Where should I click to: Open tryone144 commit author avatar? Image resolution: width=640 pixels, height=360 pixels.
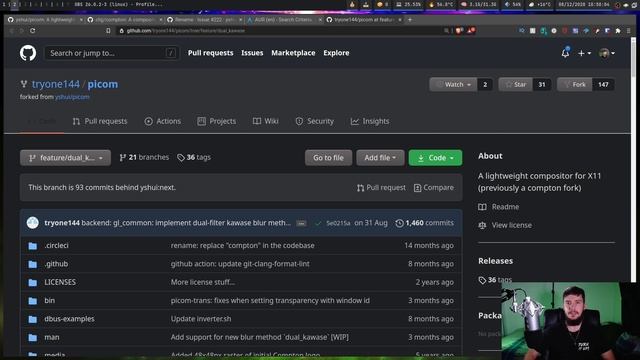[x=33, y=223]
